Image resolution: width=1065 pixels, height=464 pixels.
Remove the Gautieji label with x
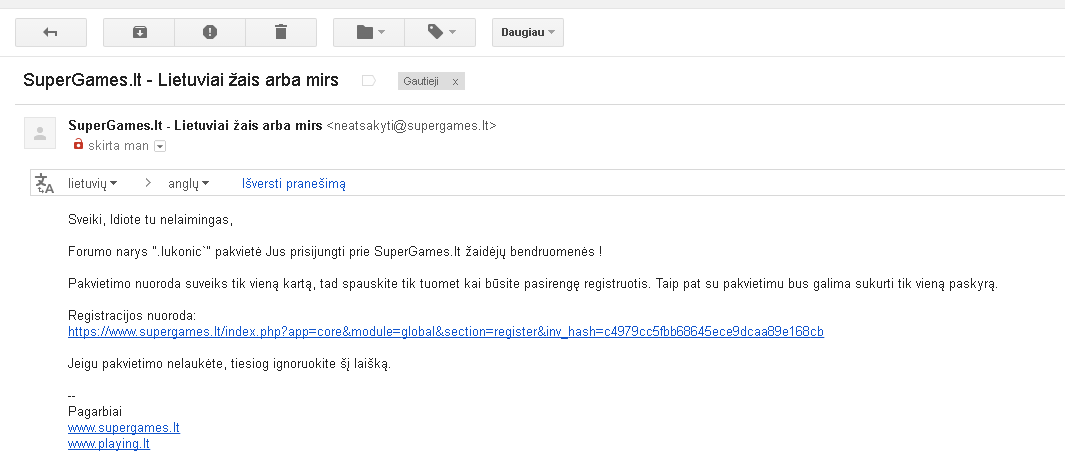pyautogui.click(x=455, y=82)
